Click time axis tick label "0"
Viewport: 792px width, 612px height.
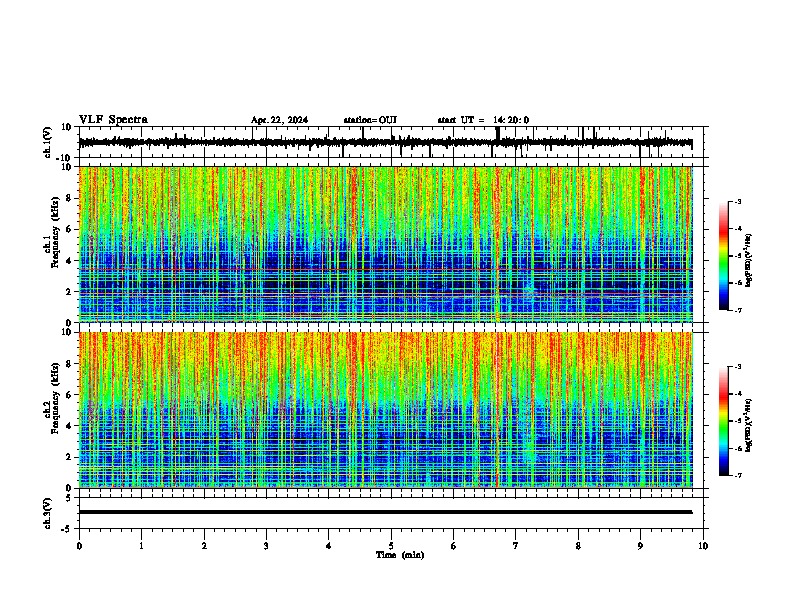[x=79, y=546]
